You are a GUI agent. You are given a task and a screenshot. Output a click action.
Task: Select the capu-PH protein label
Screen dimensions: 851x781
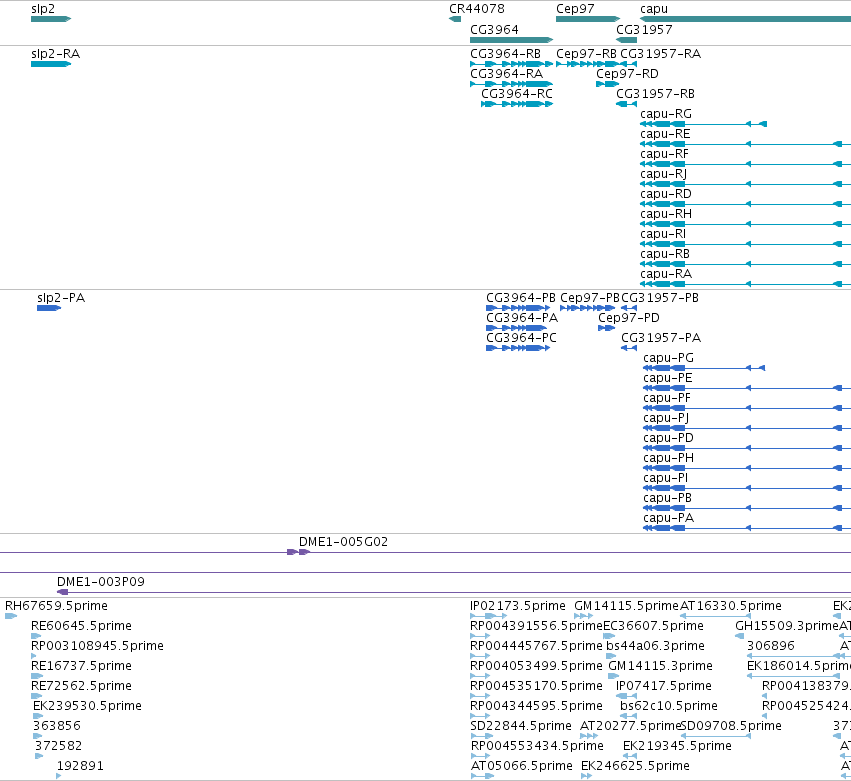pyautogui.click(x=669, y=458)
